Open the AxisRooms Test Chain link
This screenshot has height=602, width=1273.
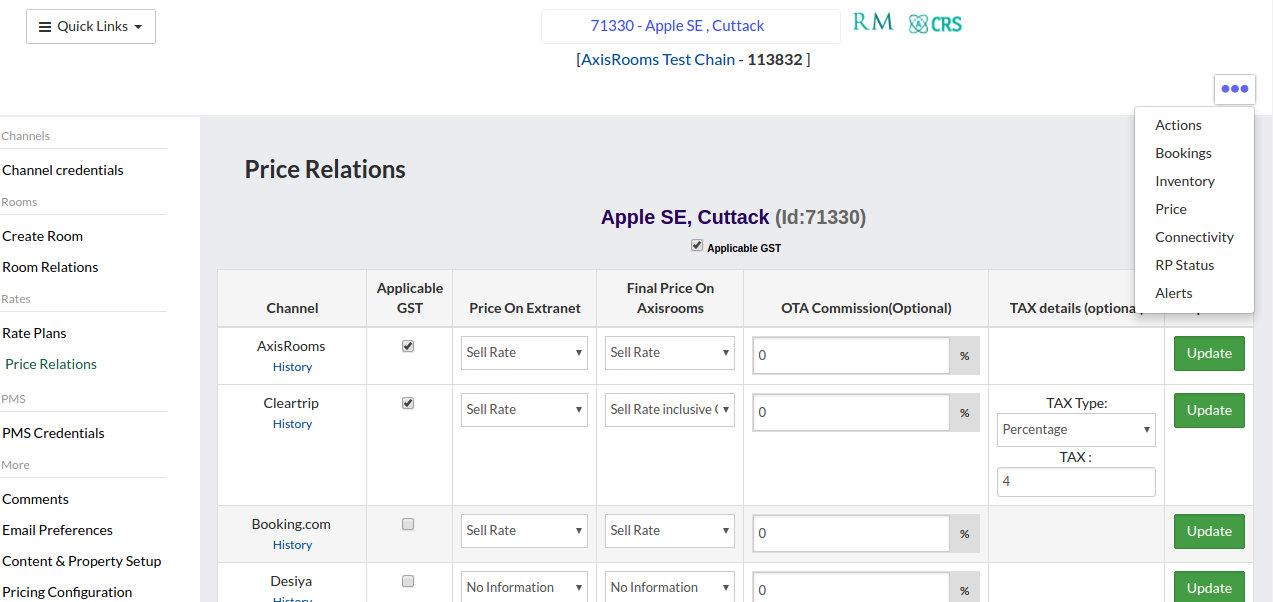[658, 59]
